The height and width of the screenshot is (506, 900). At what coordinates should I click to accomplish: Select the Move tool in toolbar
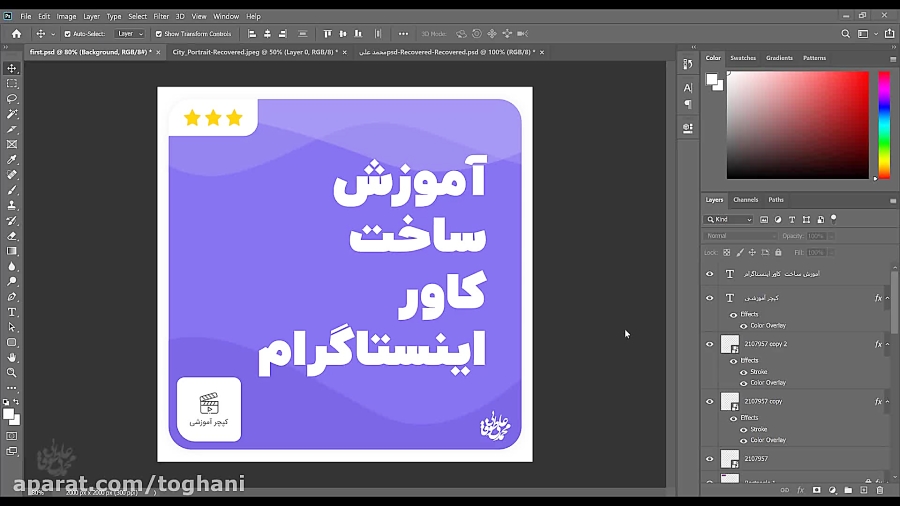[12, 69]
